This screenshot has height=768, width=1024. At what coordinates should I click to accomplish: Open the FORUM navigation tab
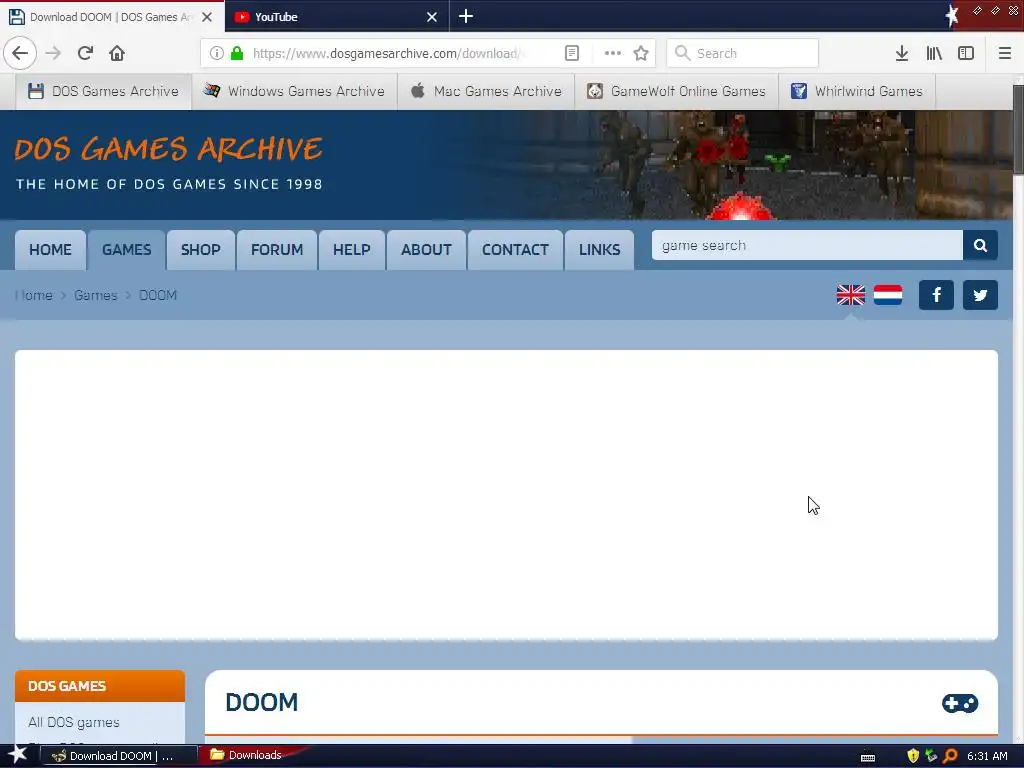pos(277,249)
